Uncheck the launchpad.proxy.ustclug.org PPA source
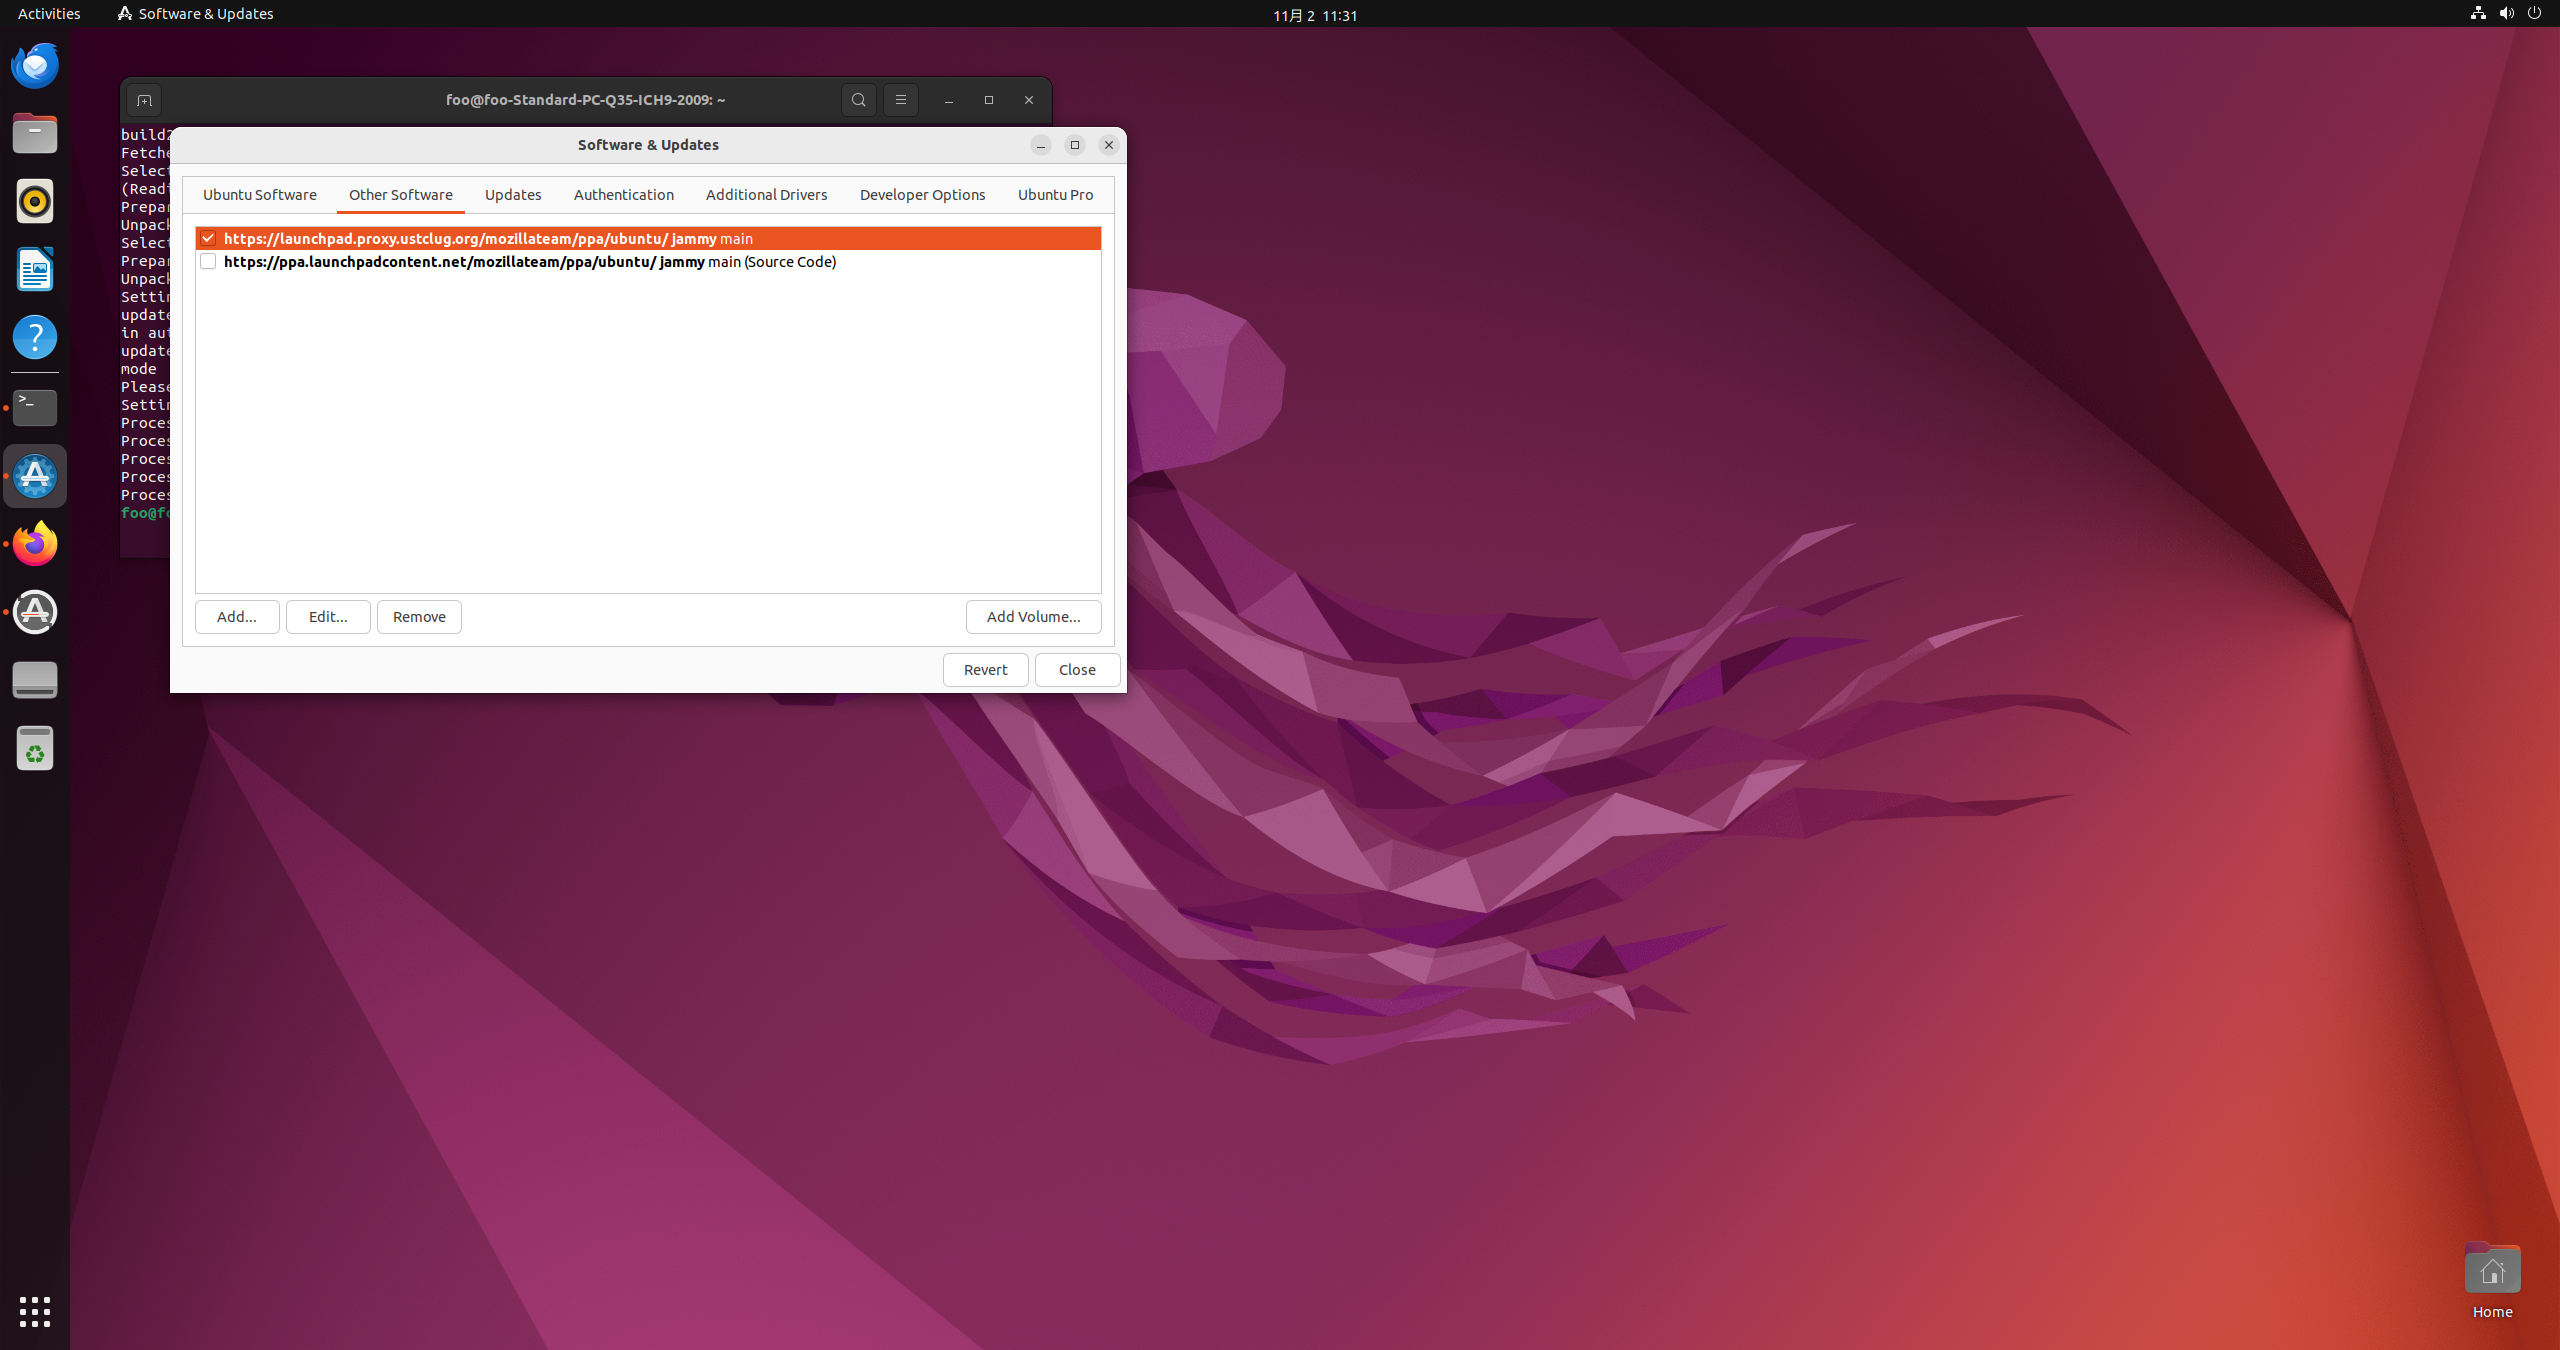Screen dimensions: 2560x1350 tap(208, 238)
